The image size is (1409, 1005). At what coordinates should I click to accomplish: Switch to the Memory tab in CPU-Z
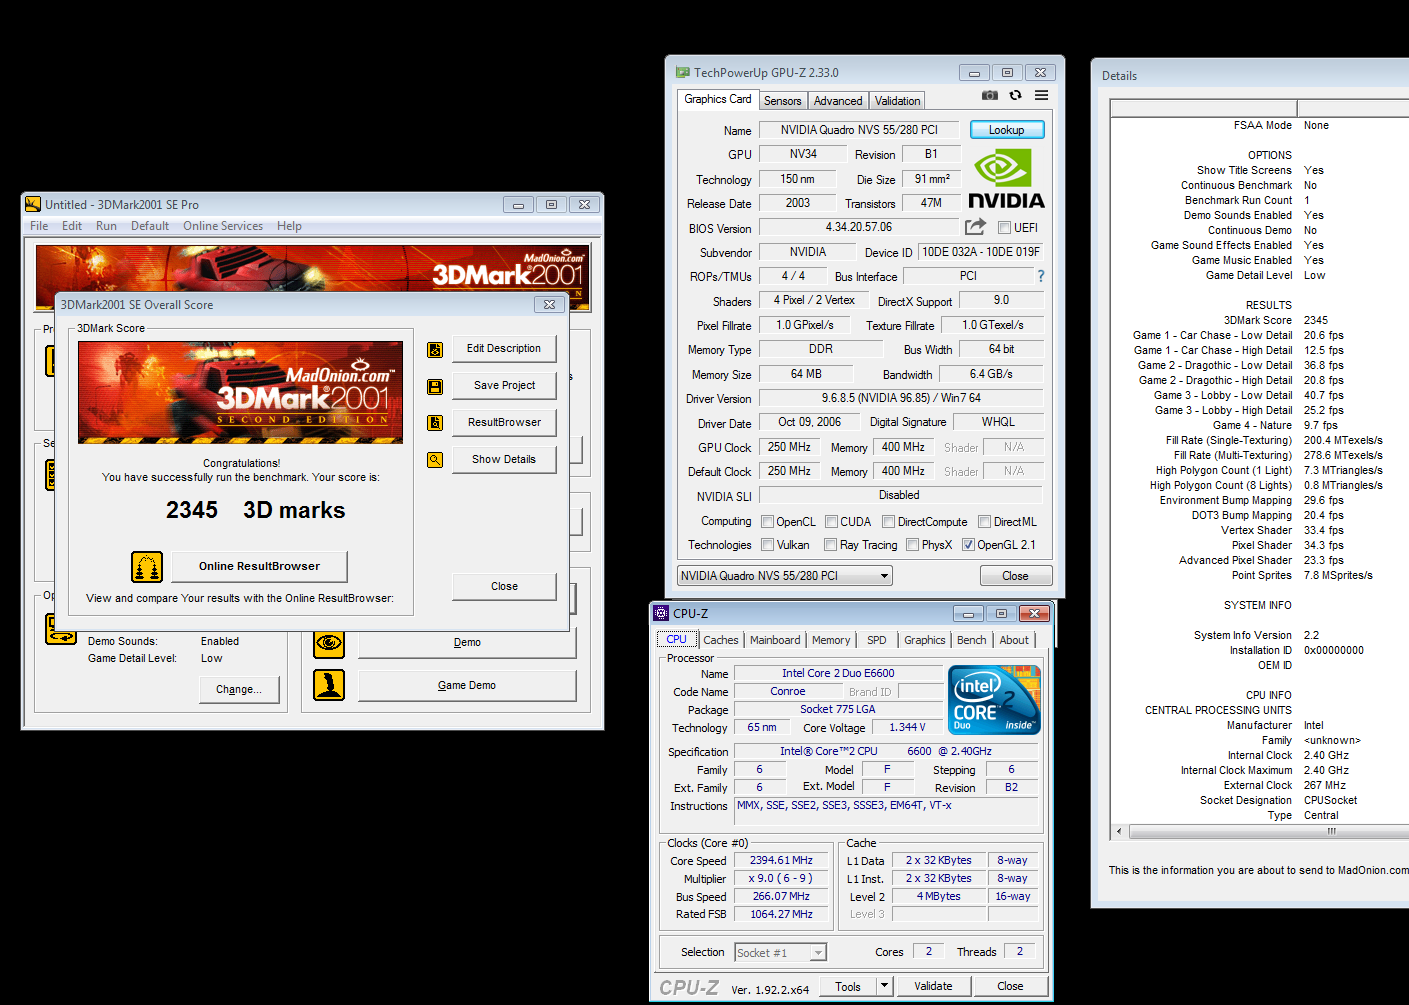pos(831,640)
